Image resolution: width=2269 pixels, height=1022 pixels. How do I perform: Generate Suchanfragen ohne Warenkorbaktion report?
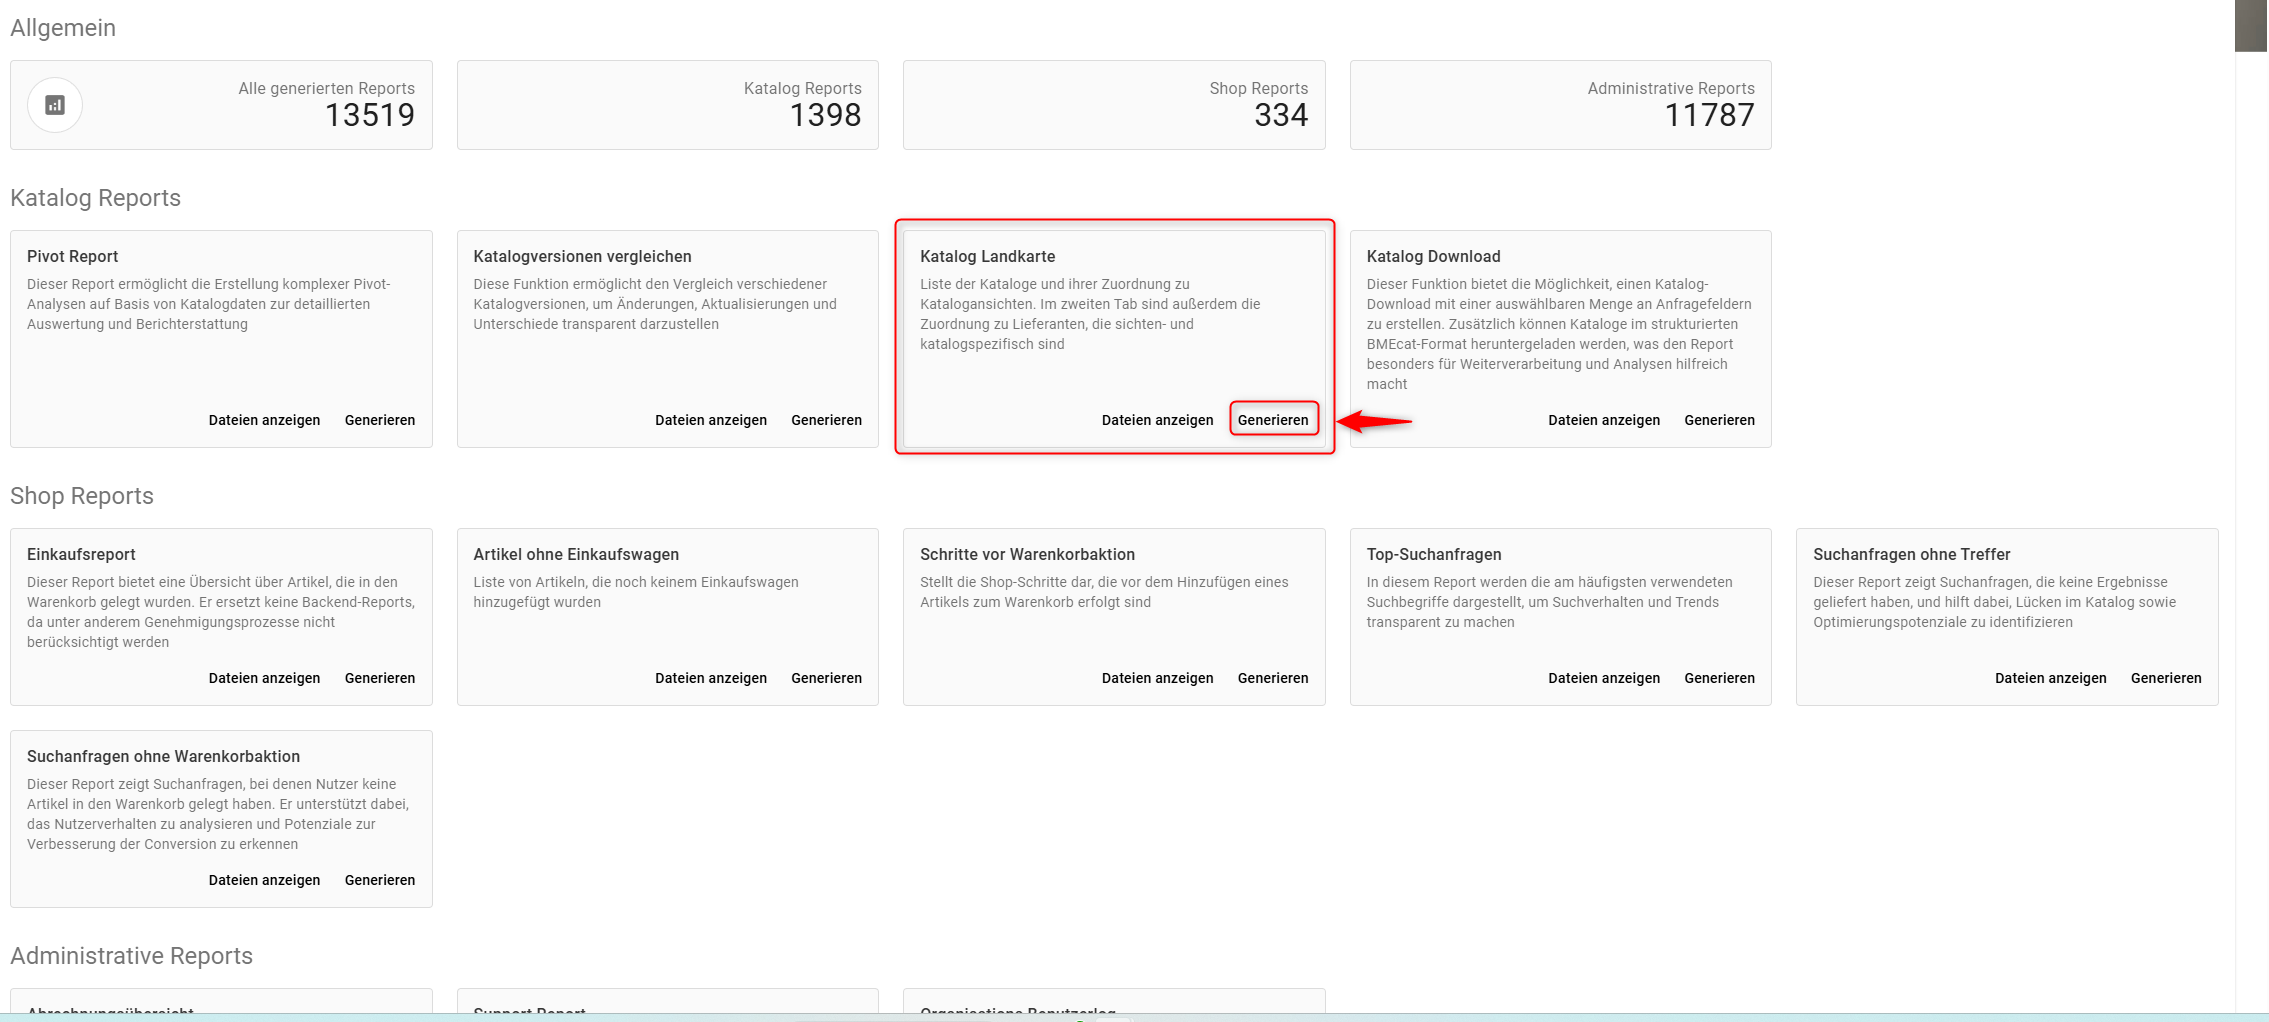(380, 880)
